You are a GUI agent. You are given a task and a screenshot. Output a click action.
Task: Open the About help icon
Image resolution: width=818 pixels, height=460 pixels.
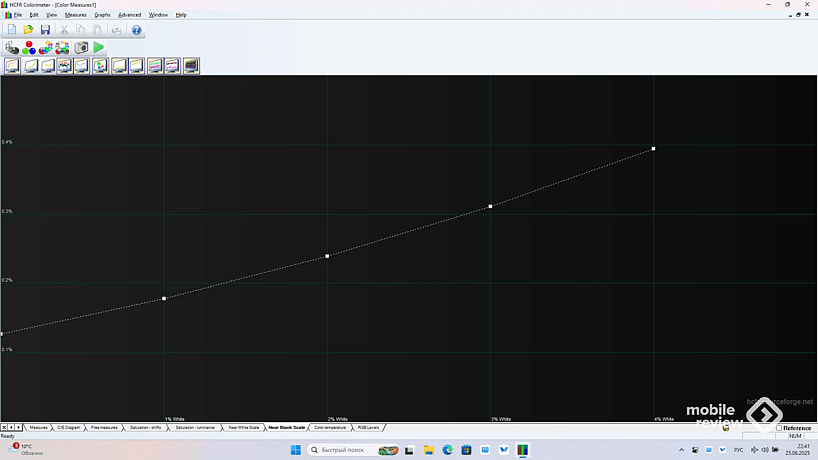[x=137, y=30]
